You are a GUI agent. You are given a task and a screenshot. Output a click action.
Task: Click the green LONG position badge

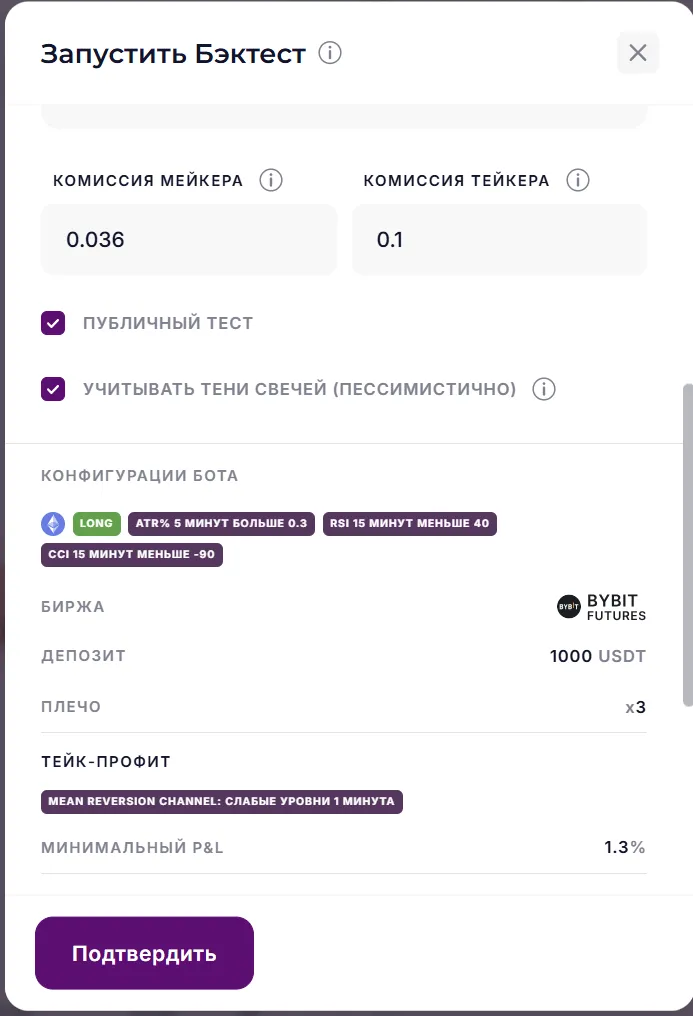pyautogui.click(x=95, y=523)
